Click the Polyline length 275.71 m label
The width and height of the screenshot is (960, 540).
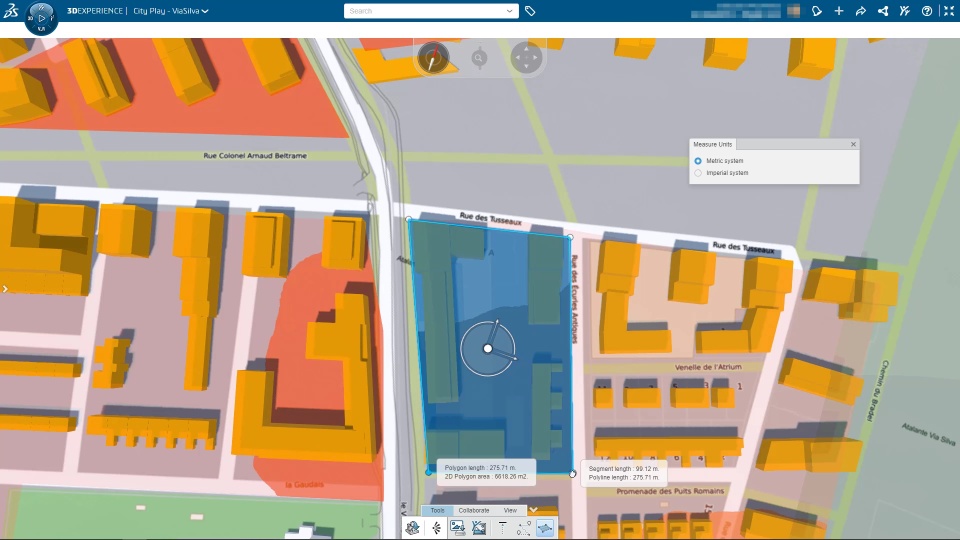[623, 478]
